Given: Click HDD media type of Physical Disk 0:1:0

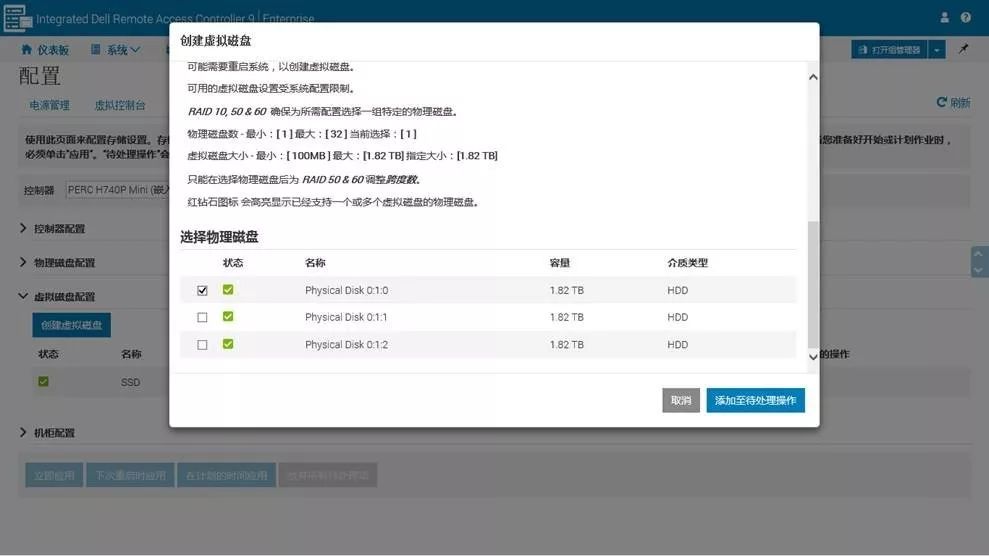Looking at the screenshot, I should click(677, 291).
